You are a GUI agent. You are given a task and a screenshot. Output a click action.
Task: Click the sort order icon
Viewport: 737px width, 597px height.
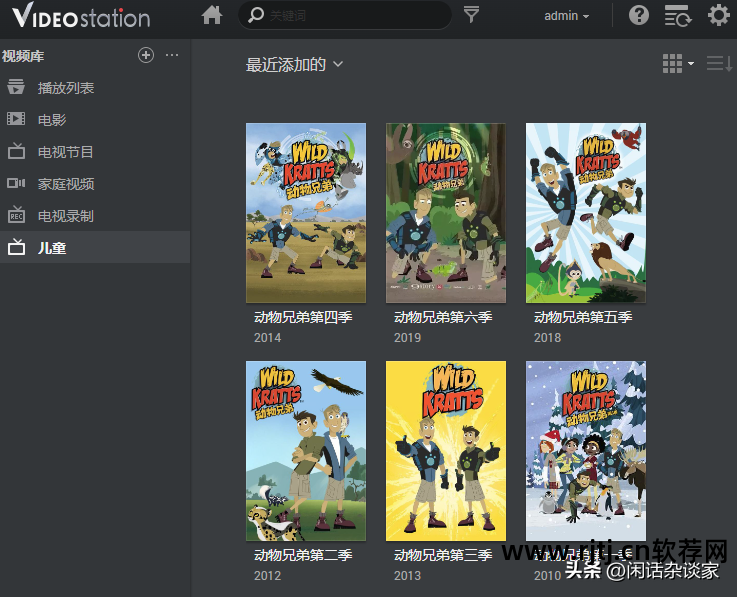tap(719, 63)
